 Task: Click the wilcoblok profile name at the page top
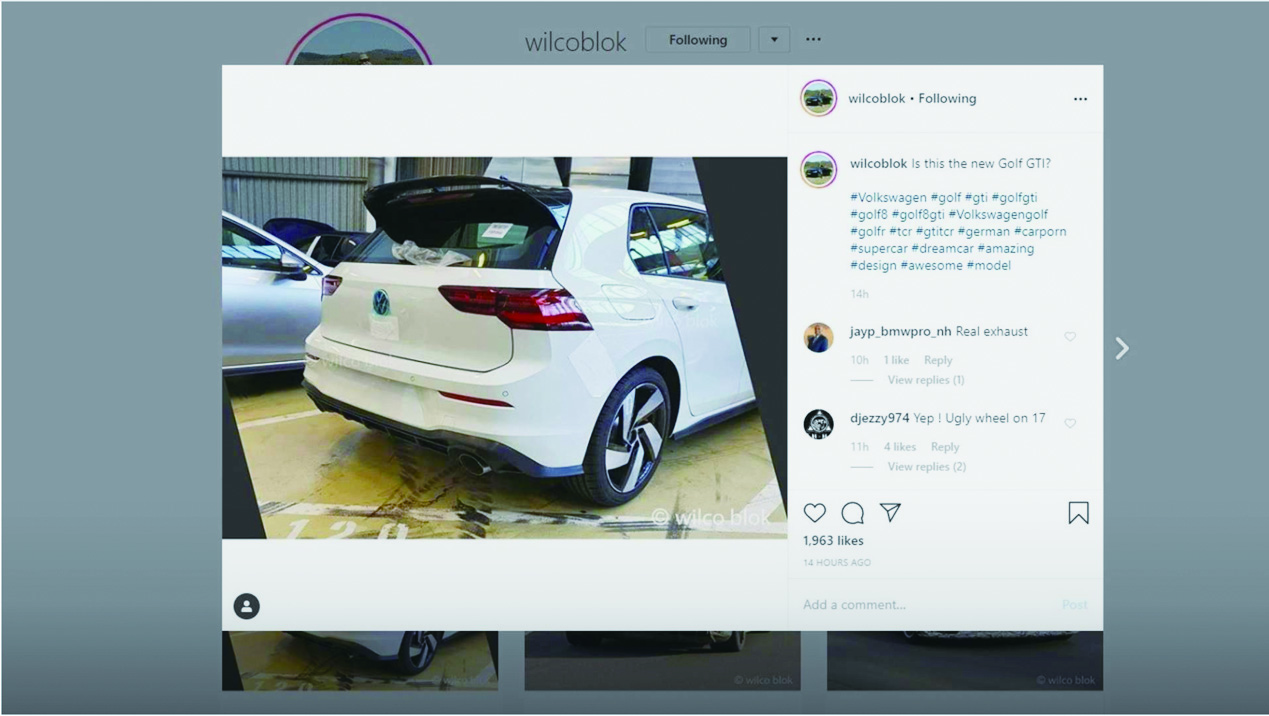576,42
